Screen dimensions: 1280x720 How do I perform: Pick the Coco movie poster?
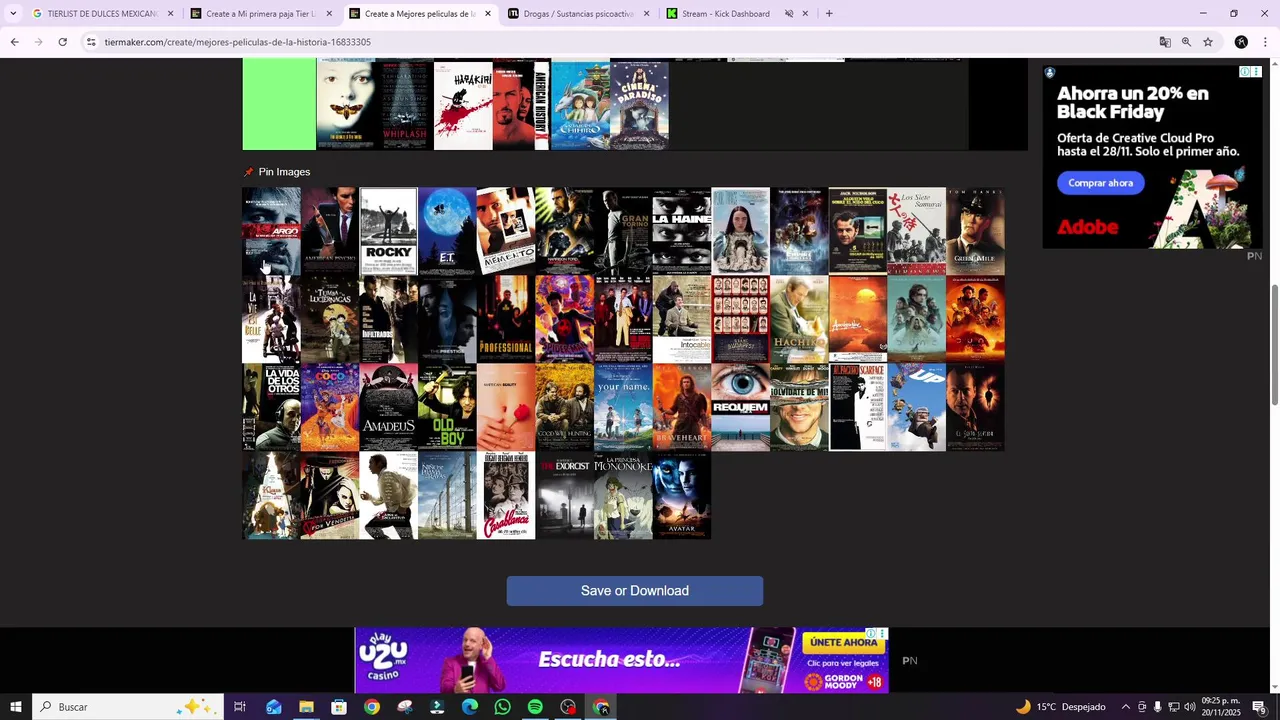pos(330,407)
